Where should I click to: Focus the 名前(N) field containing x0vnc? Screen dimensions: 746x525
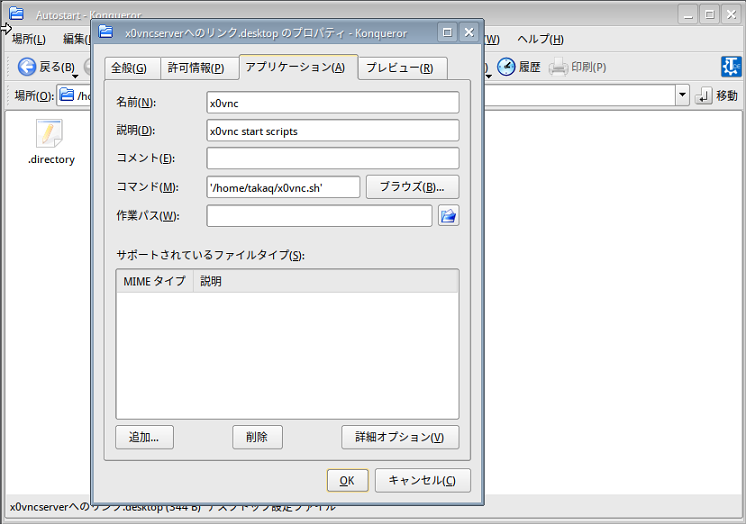pyautogui.click(x=333, y=103)
